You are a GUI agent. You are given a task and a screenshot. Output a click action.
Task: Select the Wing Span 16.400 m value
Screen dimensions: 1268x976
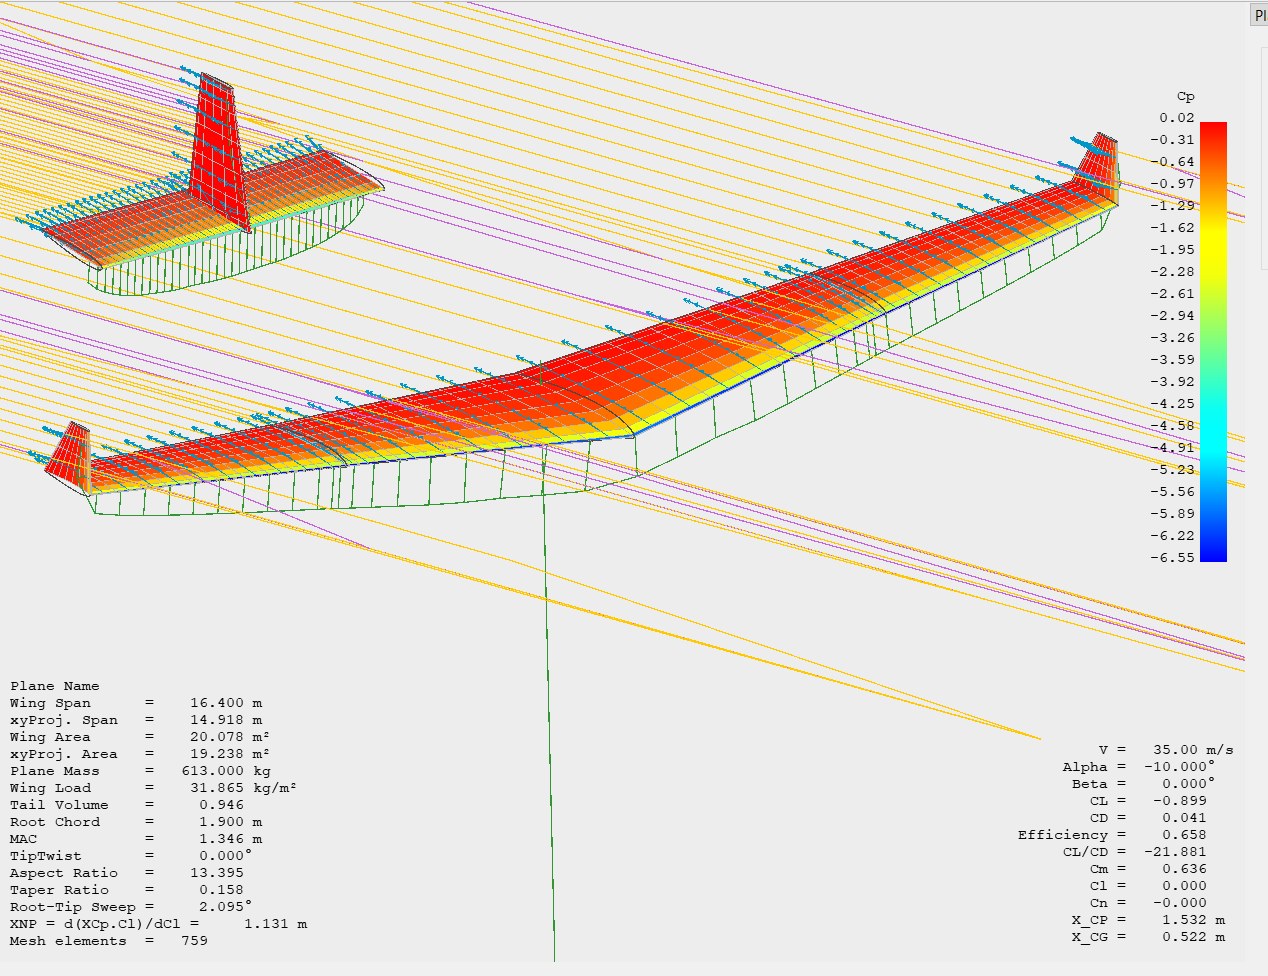tap(226, 703)
